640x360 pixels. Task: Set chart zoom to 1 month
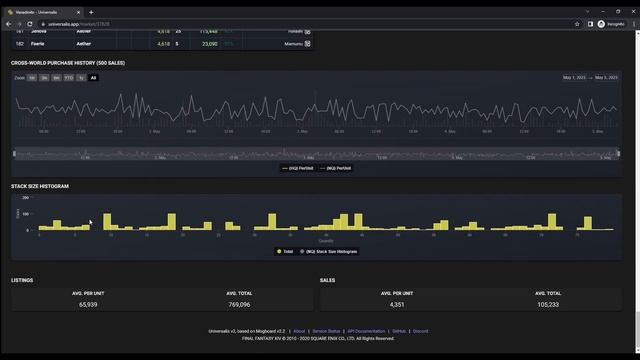(x=32, y=78)
